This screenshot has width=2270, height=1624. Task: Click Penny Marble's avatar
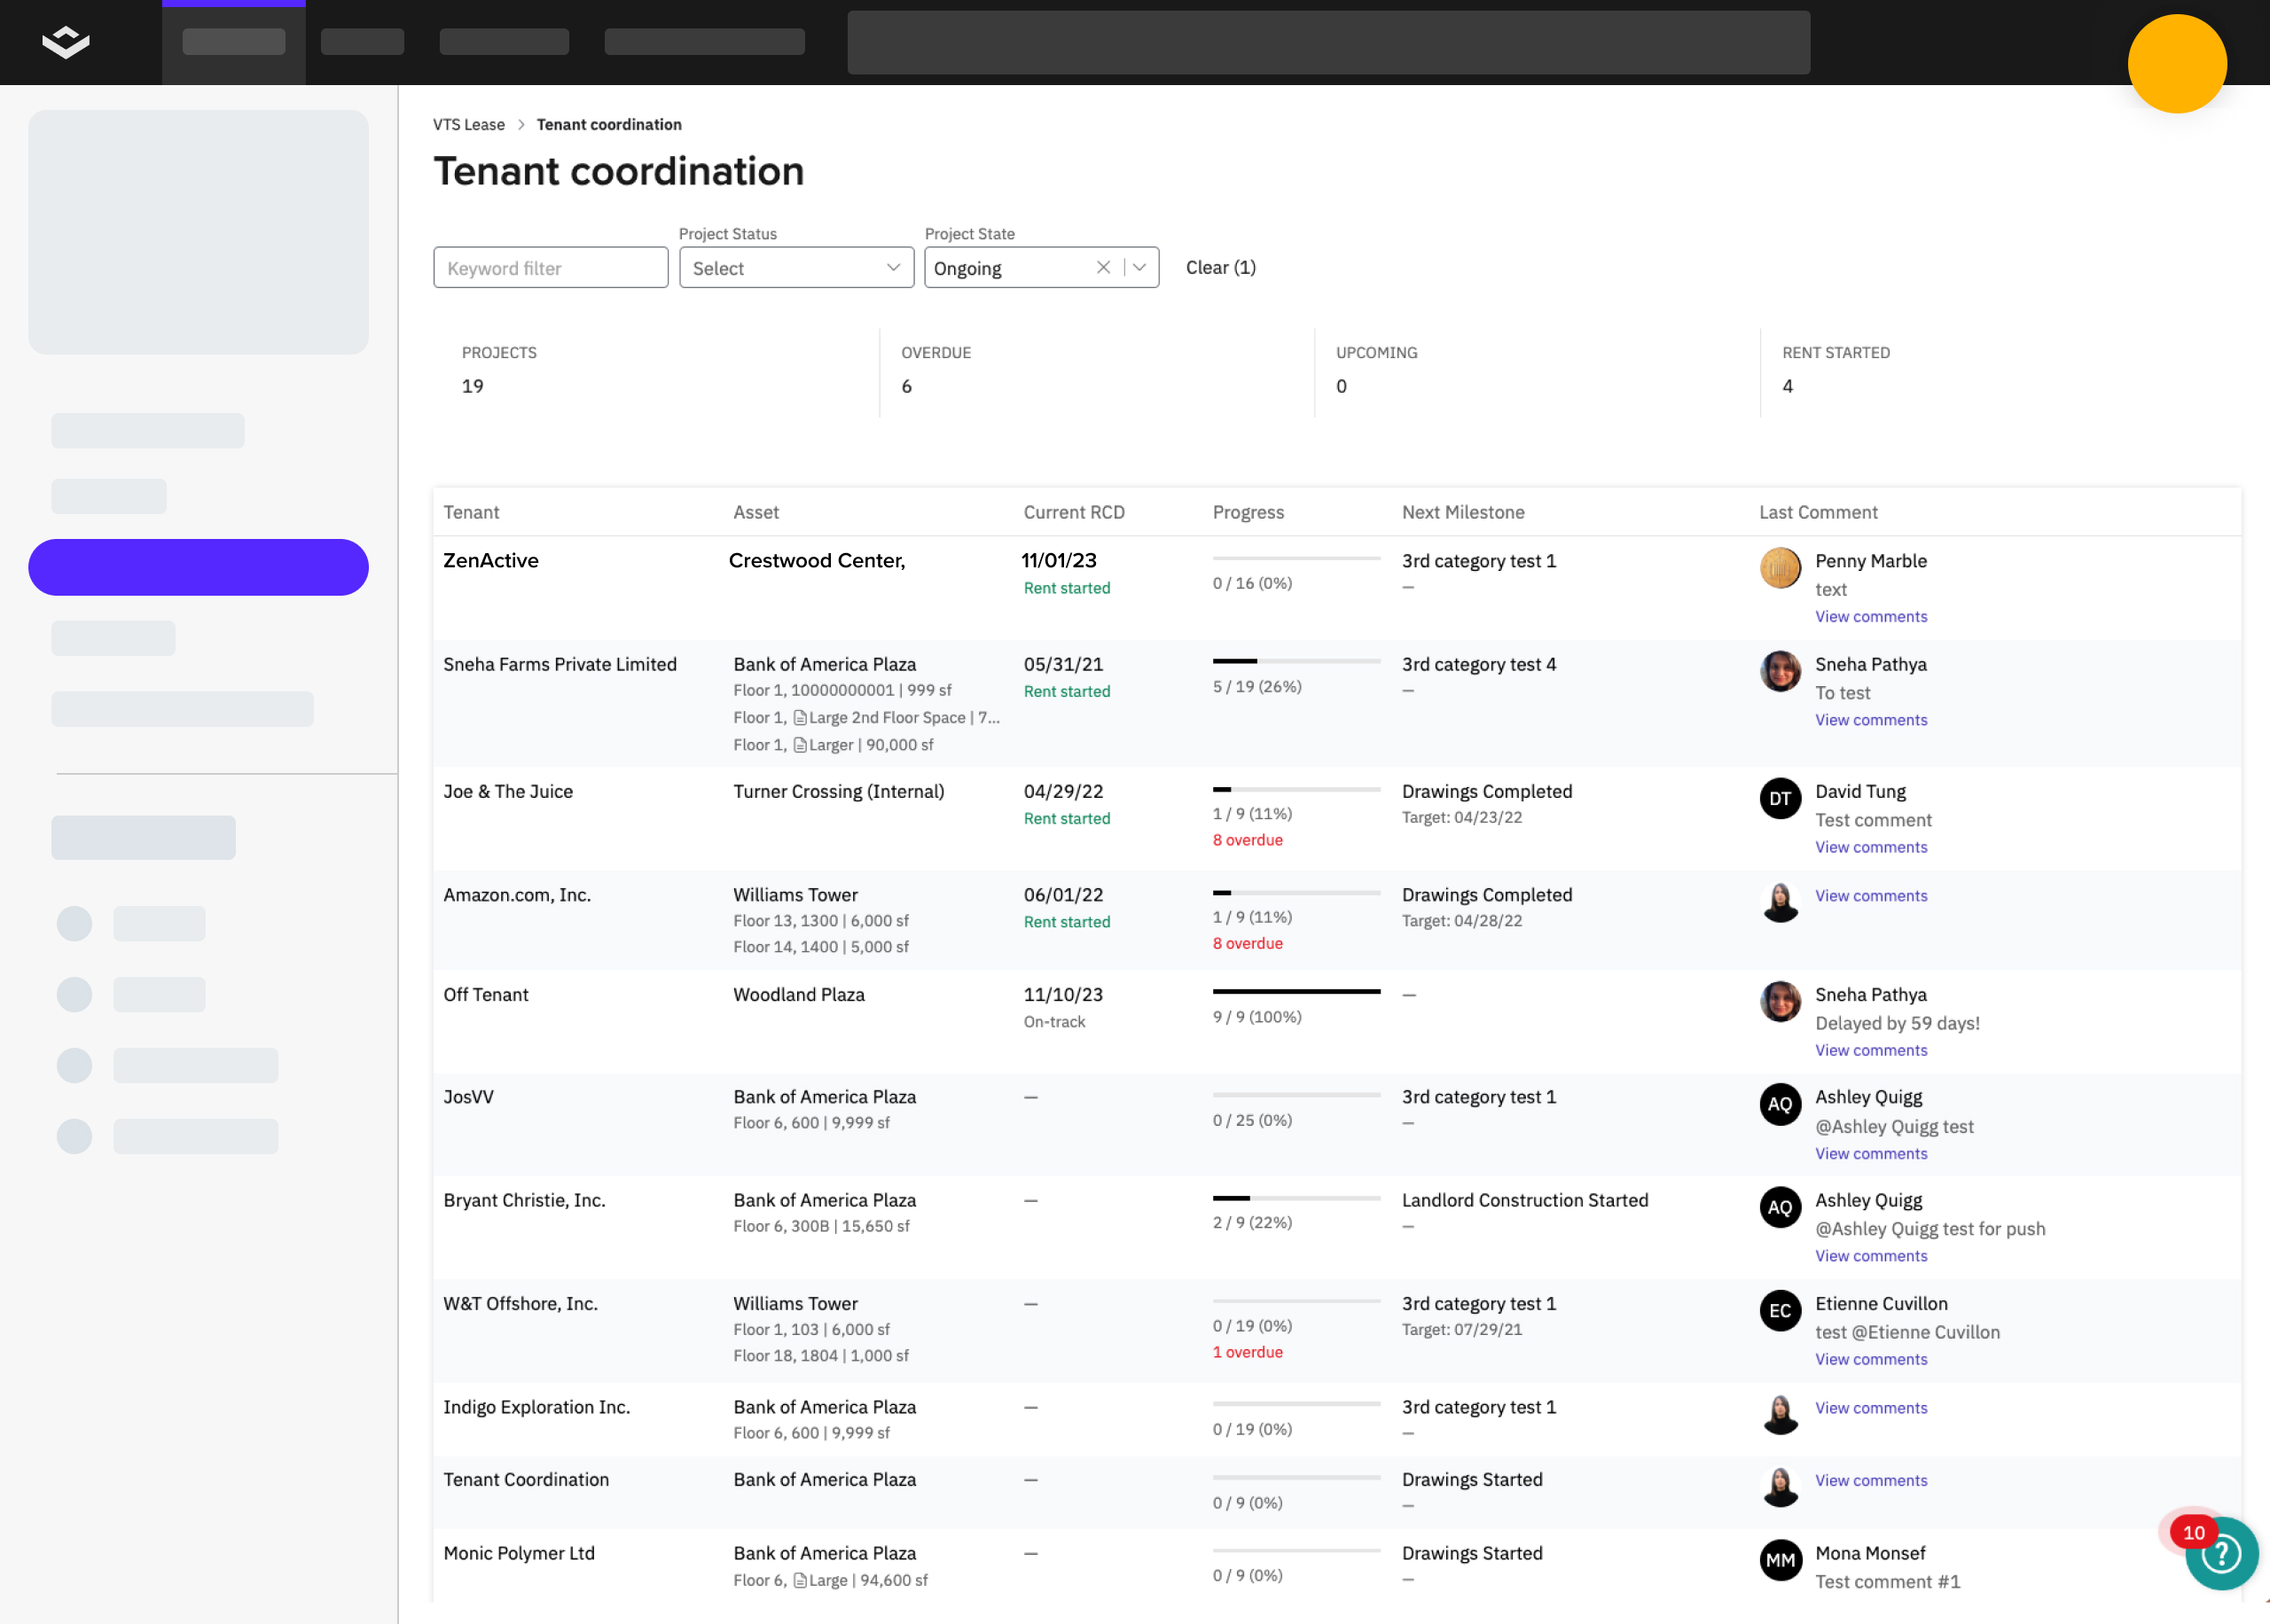pos(1780,567)
